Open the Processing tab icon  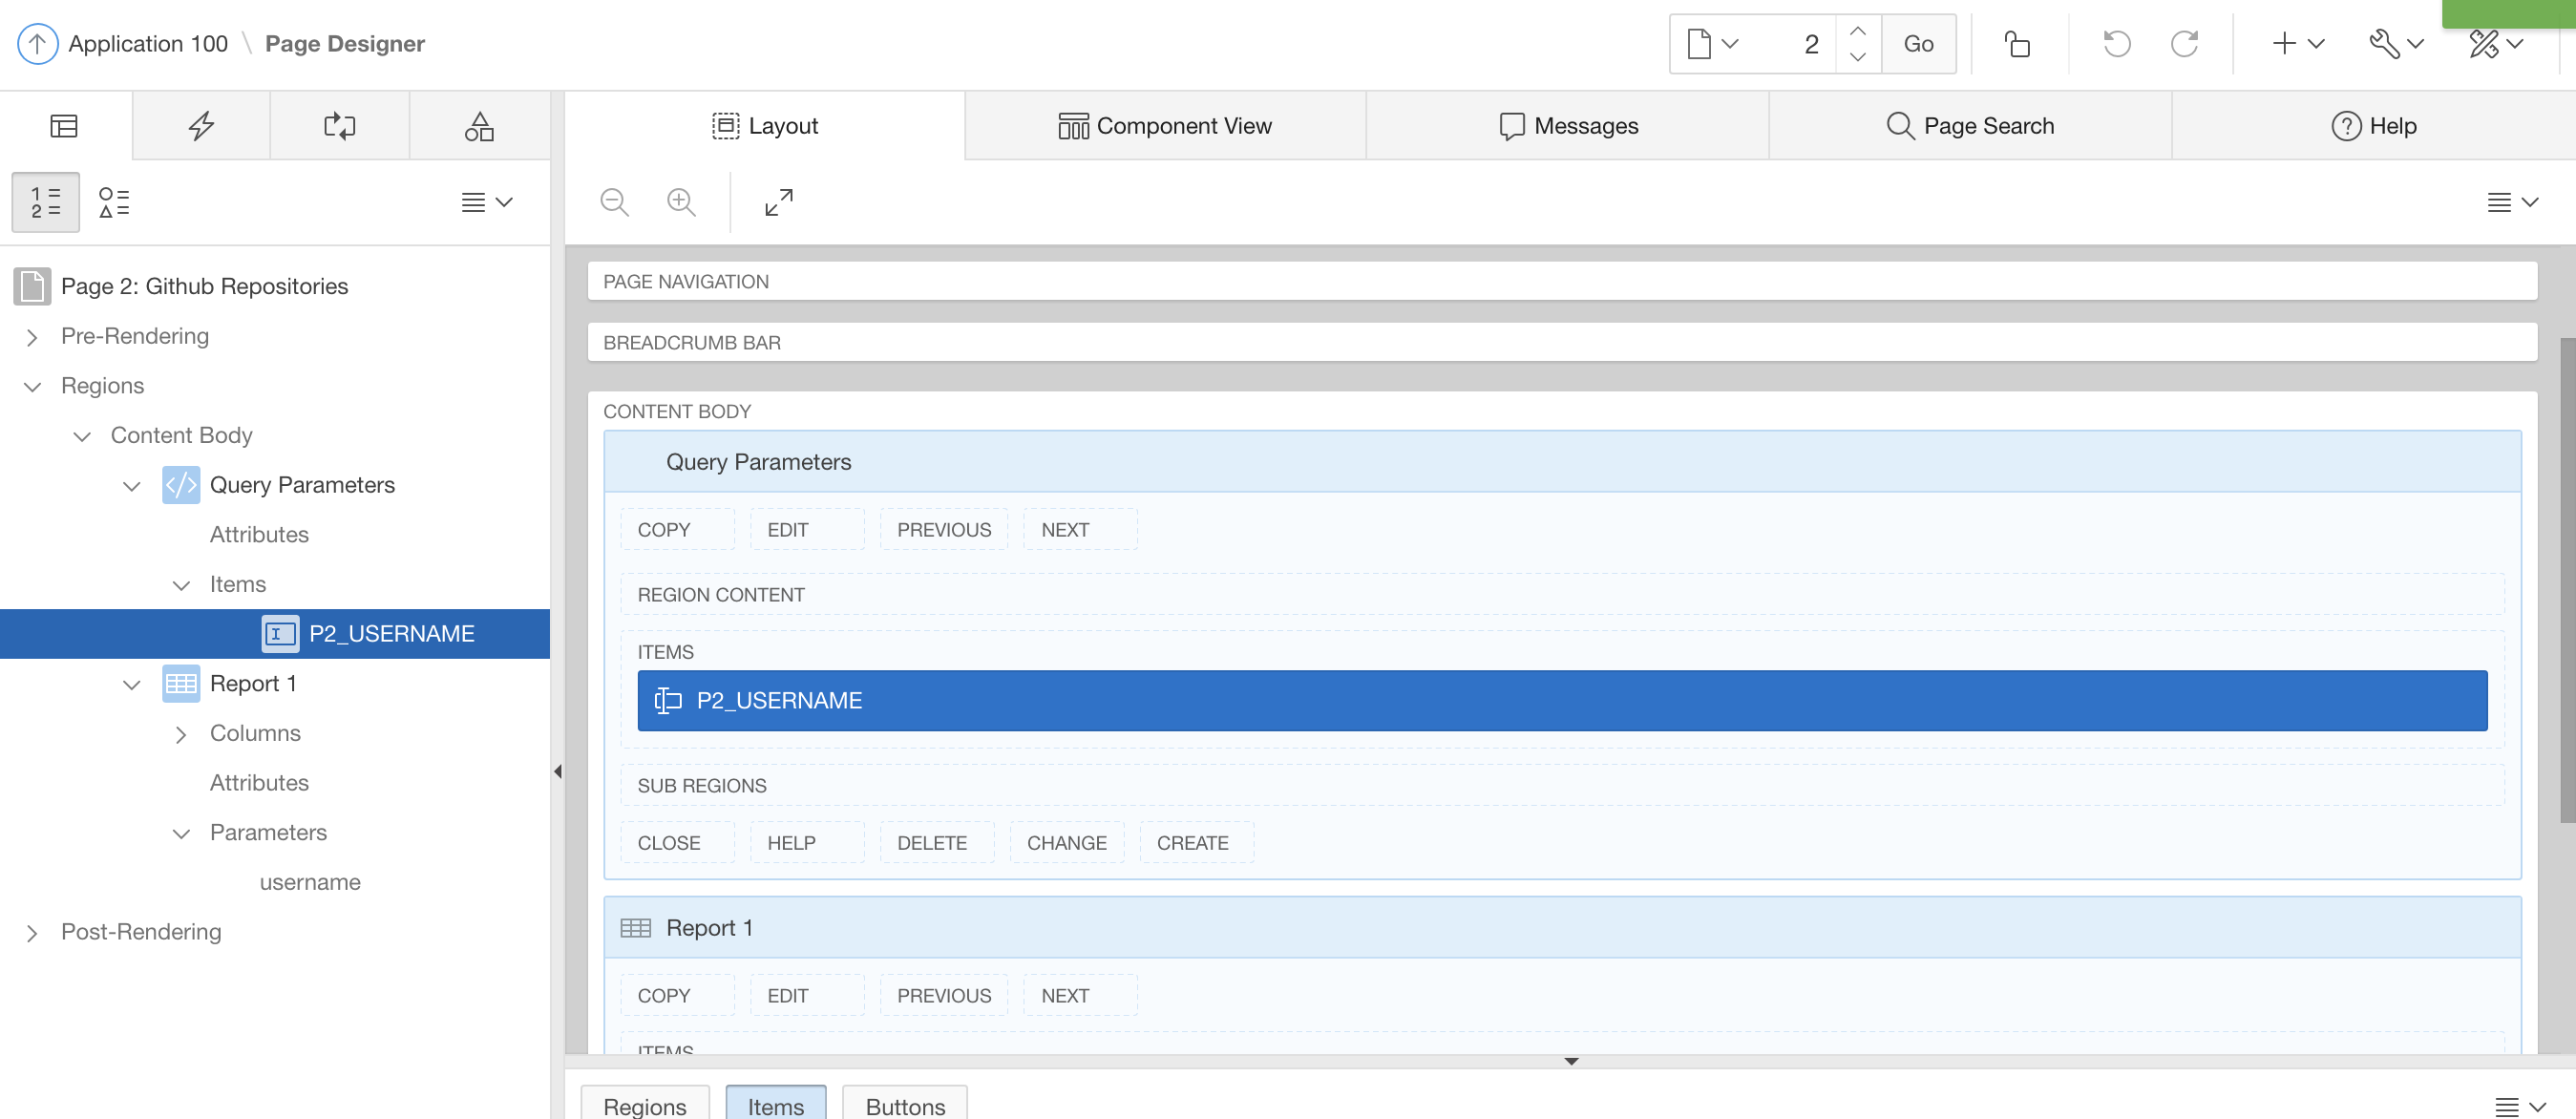[x=340, y=126]
